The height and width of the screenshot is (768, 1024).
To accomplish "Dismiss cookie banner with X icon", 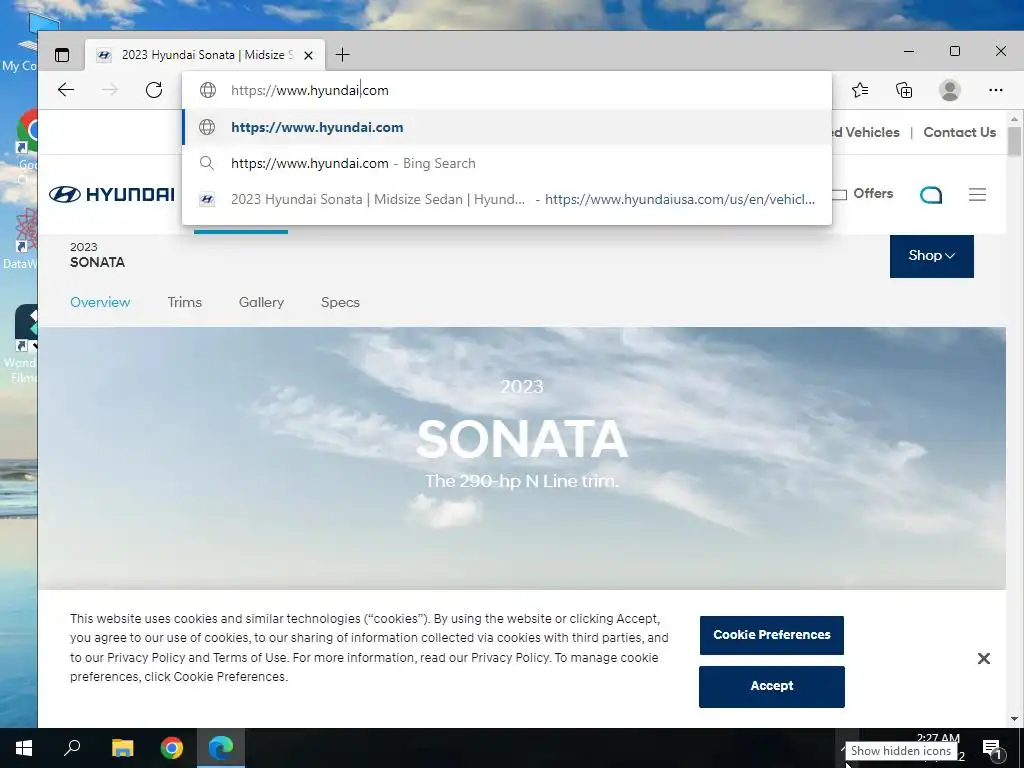I will tap(984, 658).
